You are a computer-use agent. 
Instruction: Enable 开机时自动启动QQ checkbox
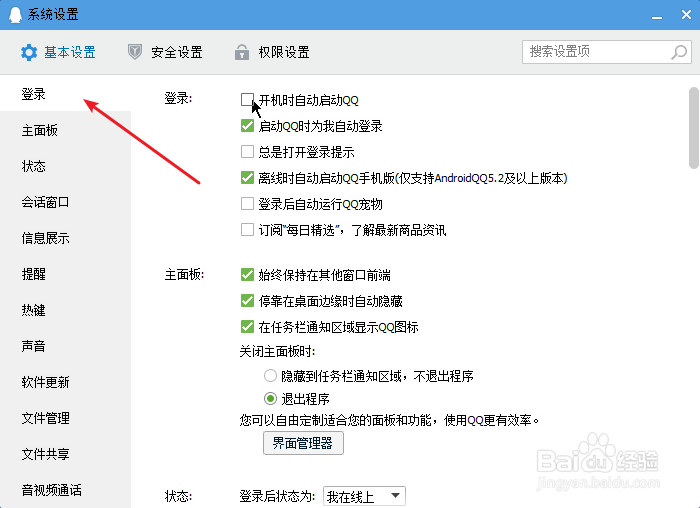247,100
